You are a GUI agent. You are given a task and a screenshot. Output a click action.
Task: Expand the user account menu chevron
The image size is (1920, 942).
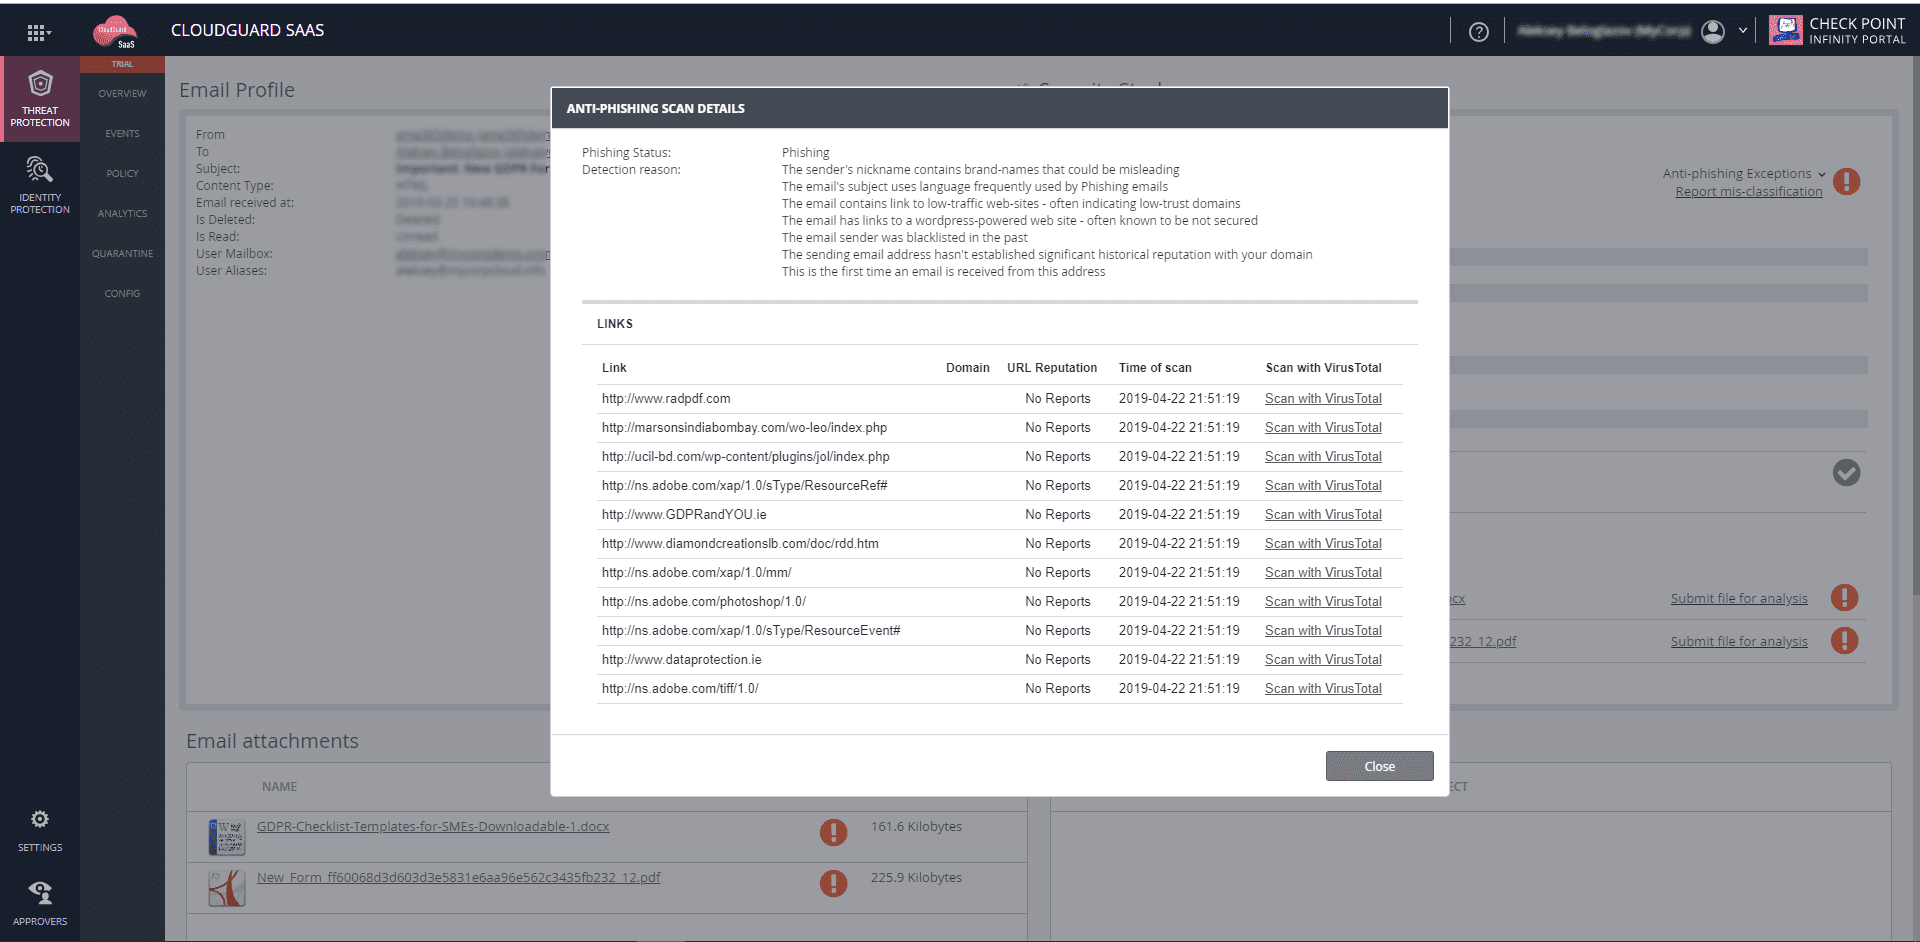pyautogui.click(x=1743, y=31)
